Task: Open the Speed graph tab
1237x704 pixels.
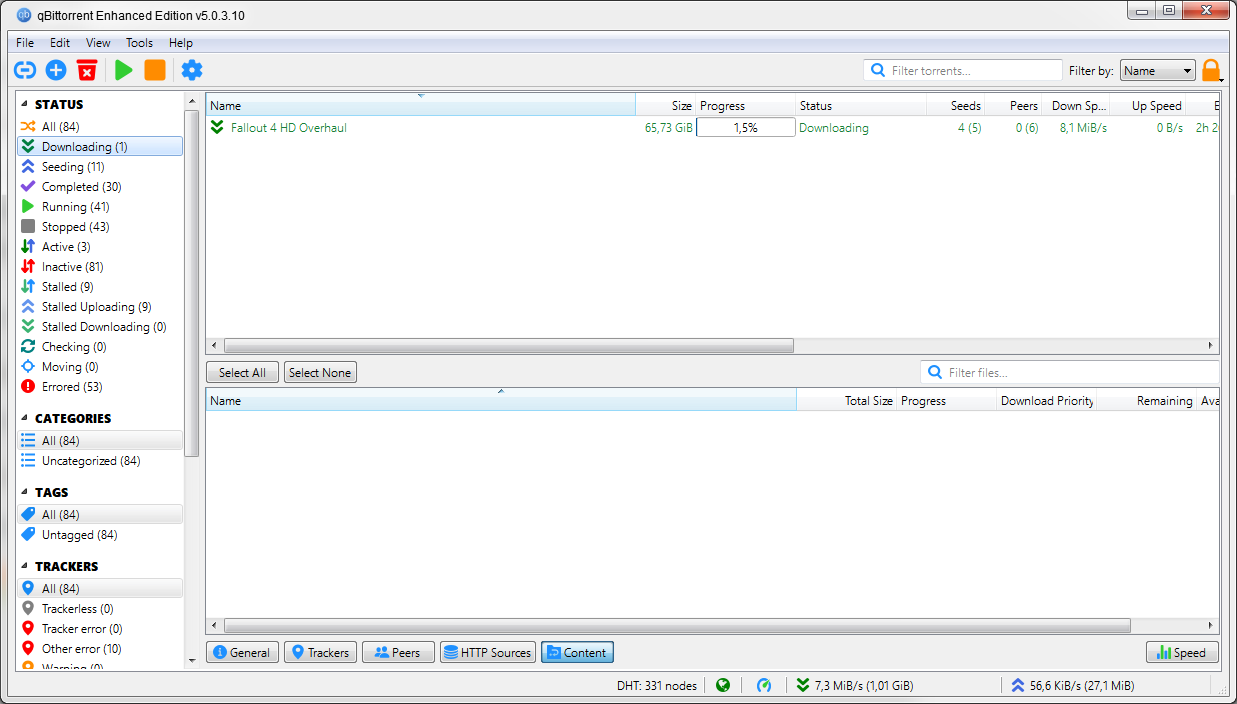Action: click(x=1182, y=652)
